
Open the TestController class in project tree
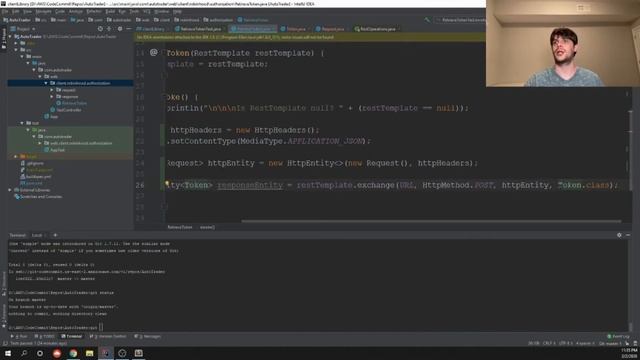(66, 110)
